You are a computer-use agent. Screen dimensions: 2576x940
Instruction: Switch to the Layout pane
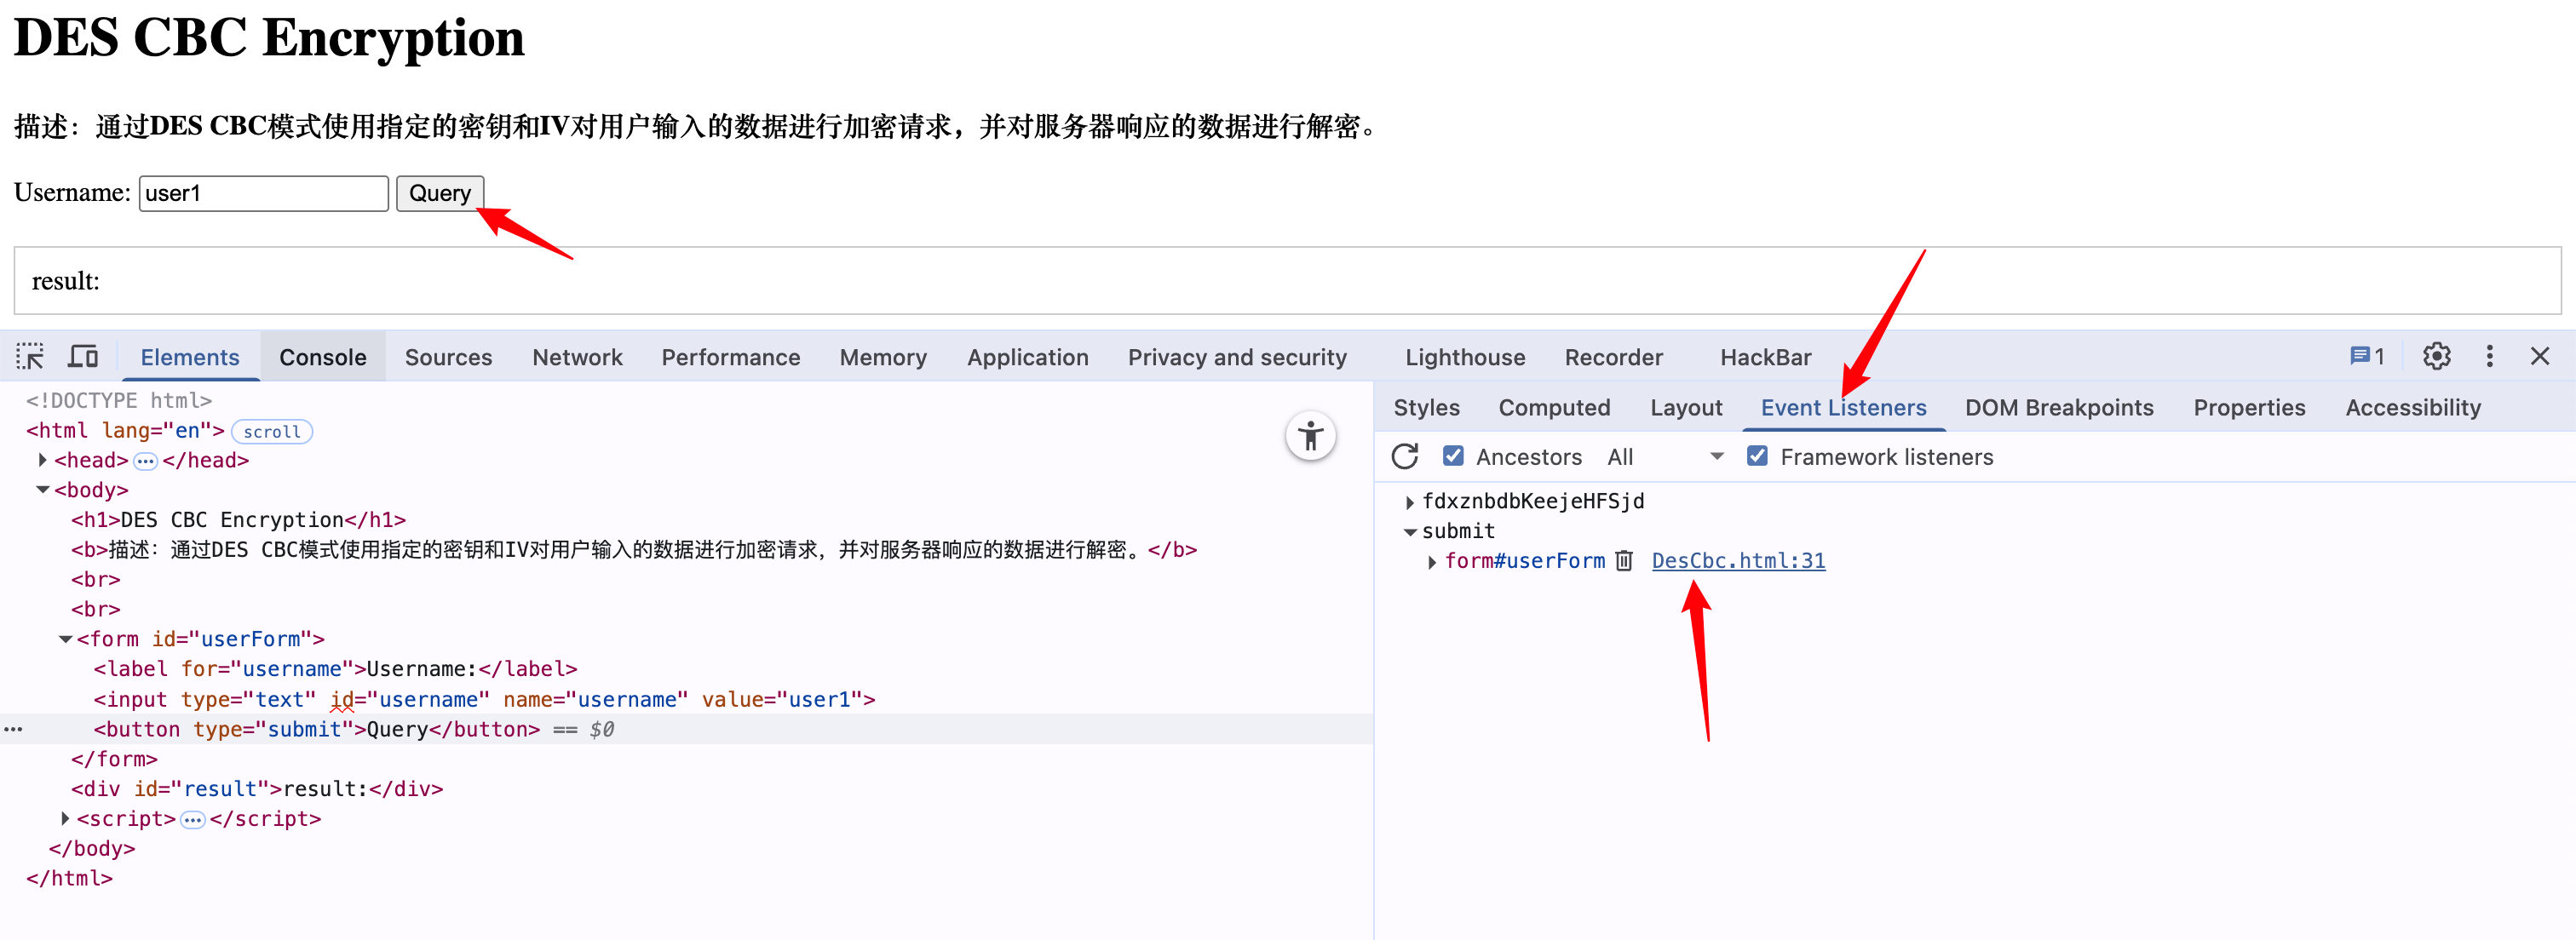pyautogui.click(x=1686, y=408)
